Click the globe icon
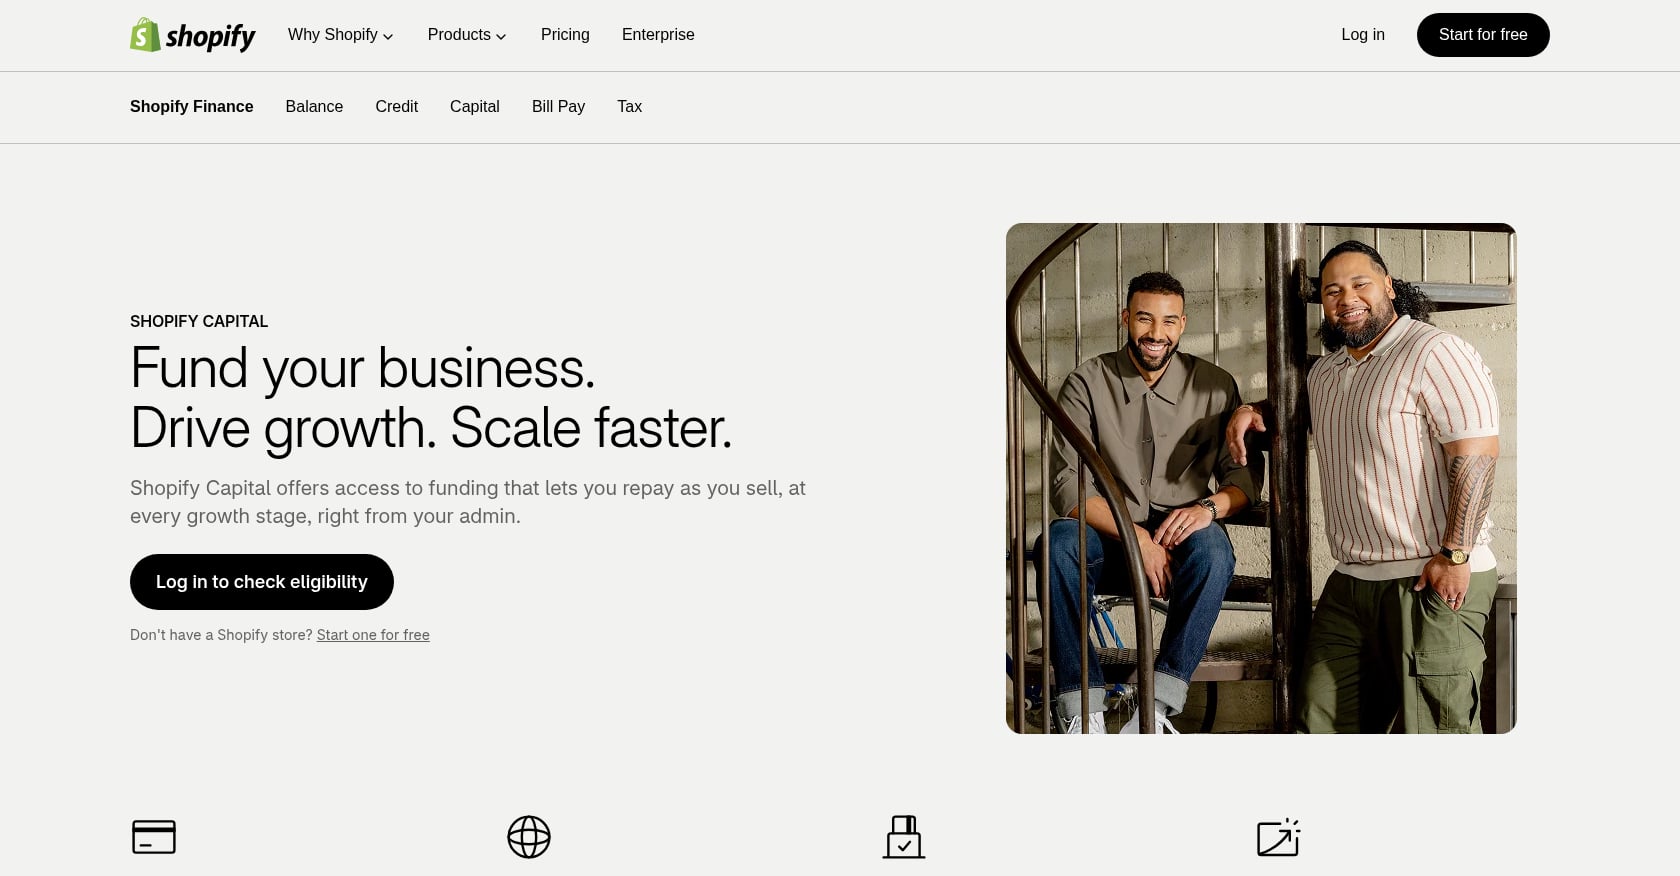The image size is (1680, 876). click(529, 837)
